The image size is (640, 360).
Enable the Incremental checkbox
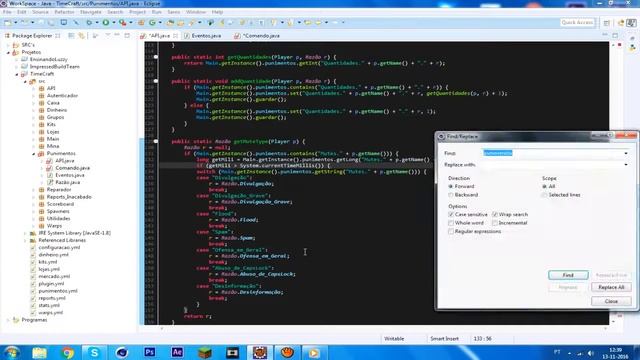coord(495,223)
